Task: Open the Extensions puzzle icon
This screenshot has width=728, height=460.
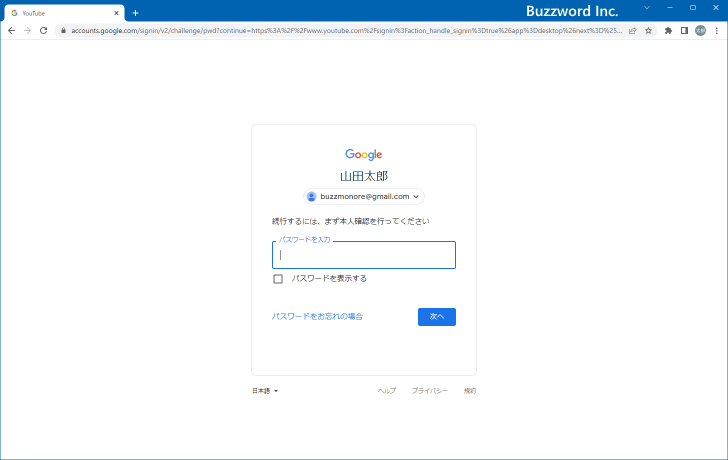Action: tap(668, 31)
